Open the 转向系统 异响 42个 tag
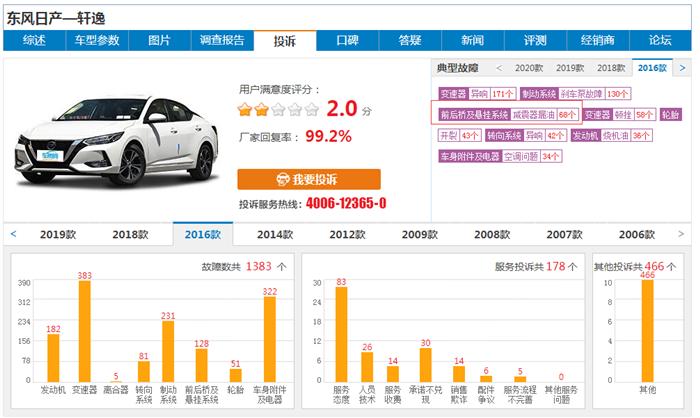This screenshot has width=700, height=418. [x=526, y=135]
